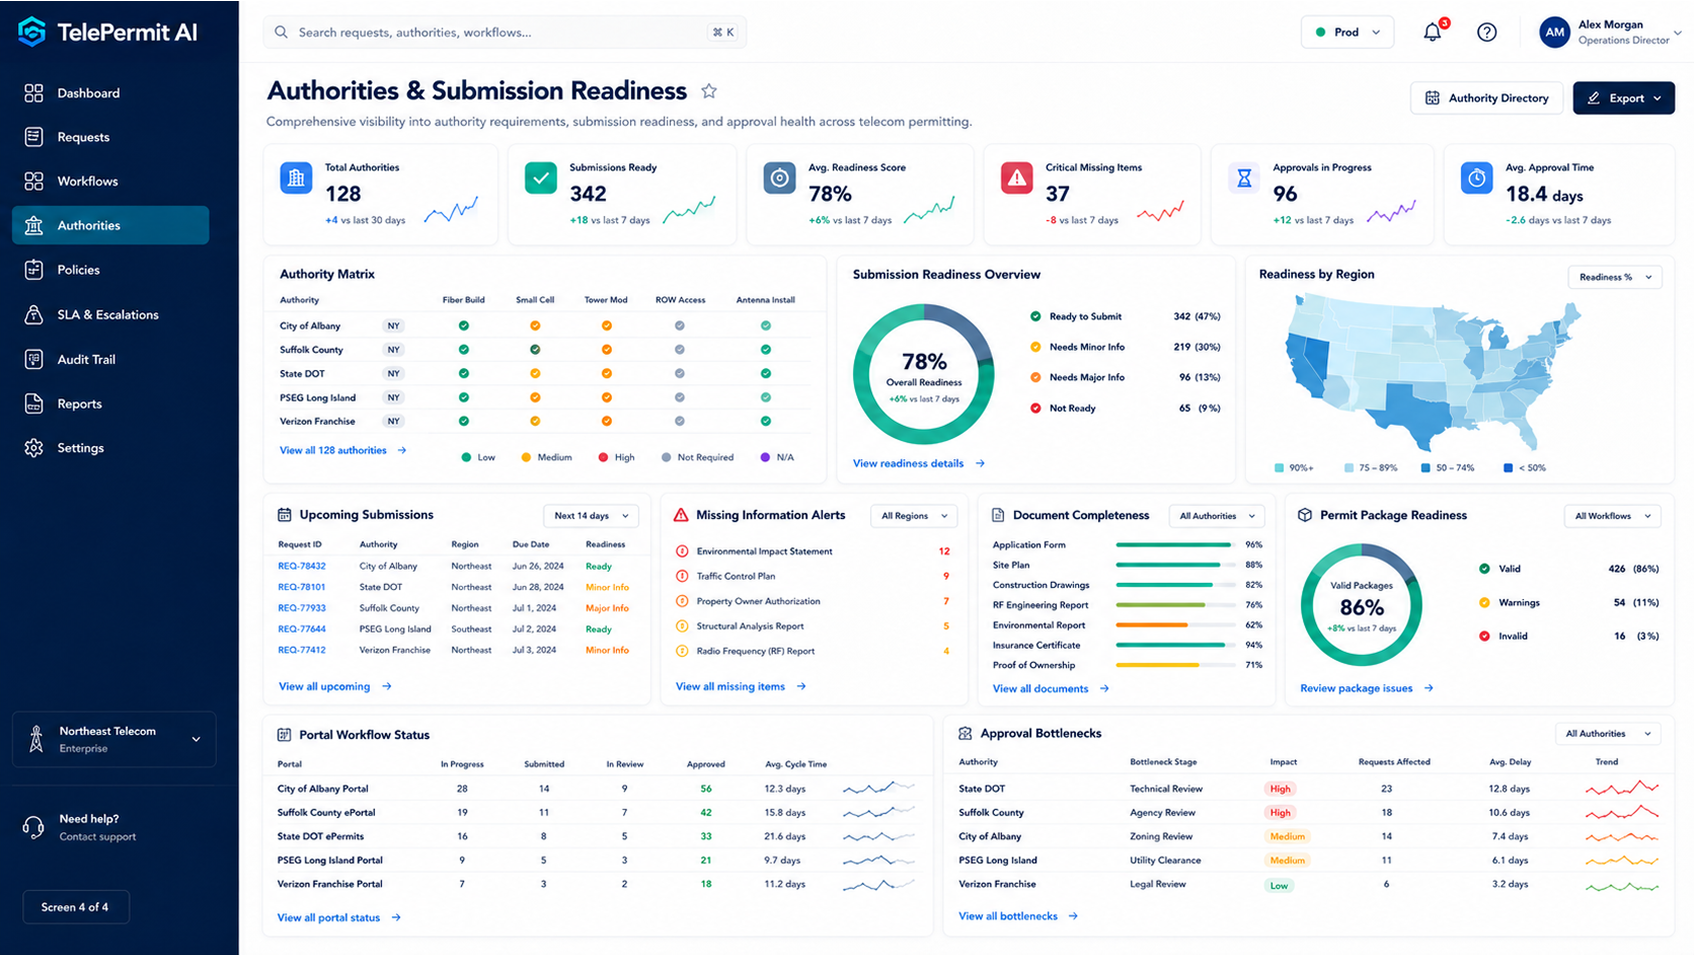Toggle the Valid packages legend marker
1694x956 pixels.
1484,569
